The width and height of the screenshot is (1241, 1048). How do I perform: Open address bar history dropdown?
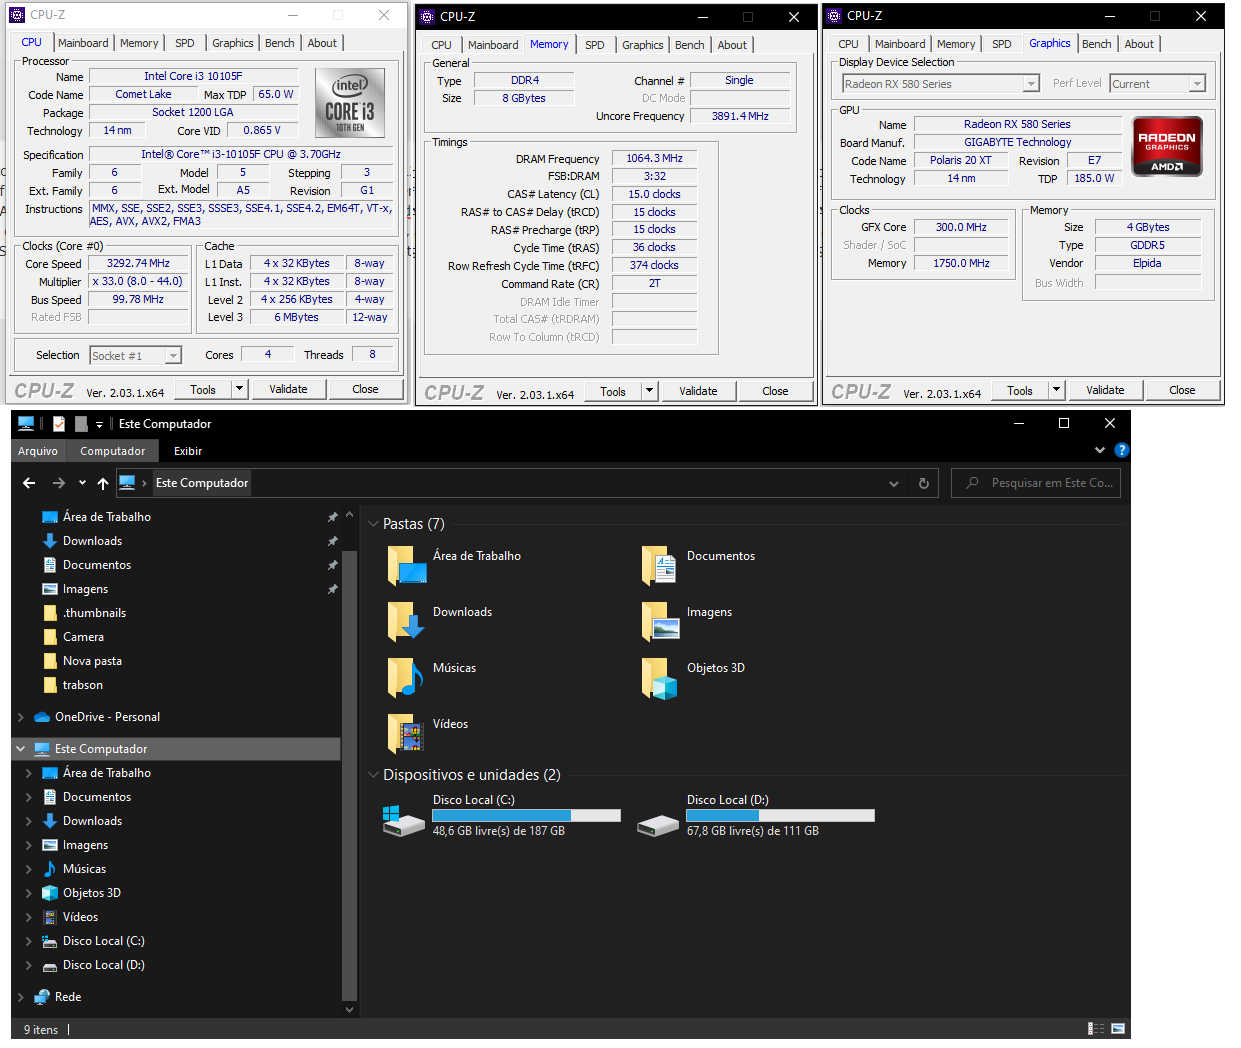pyautogui.click(x=894, y=483)
